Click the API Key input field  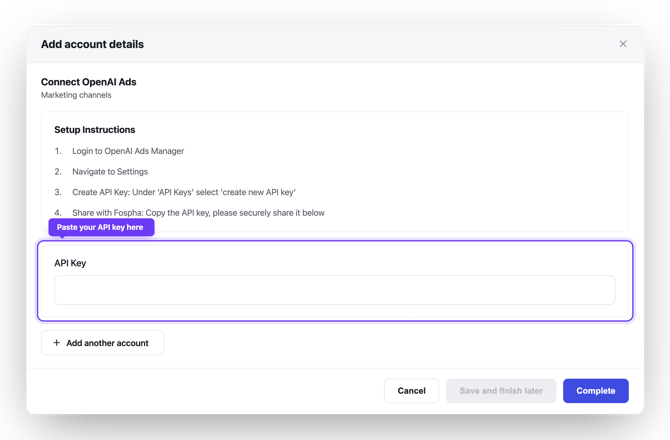(x=335, y=290)
